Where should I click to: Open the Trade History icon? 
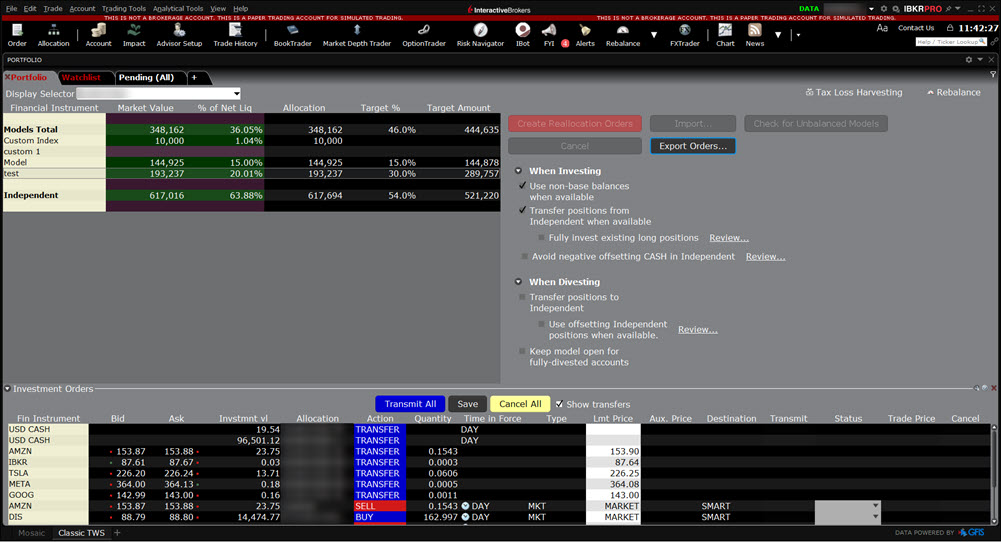(235, 34)
